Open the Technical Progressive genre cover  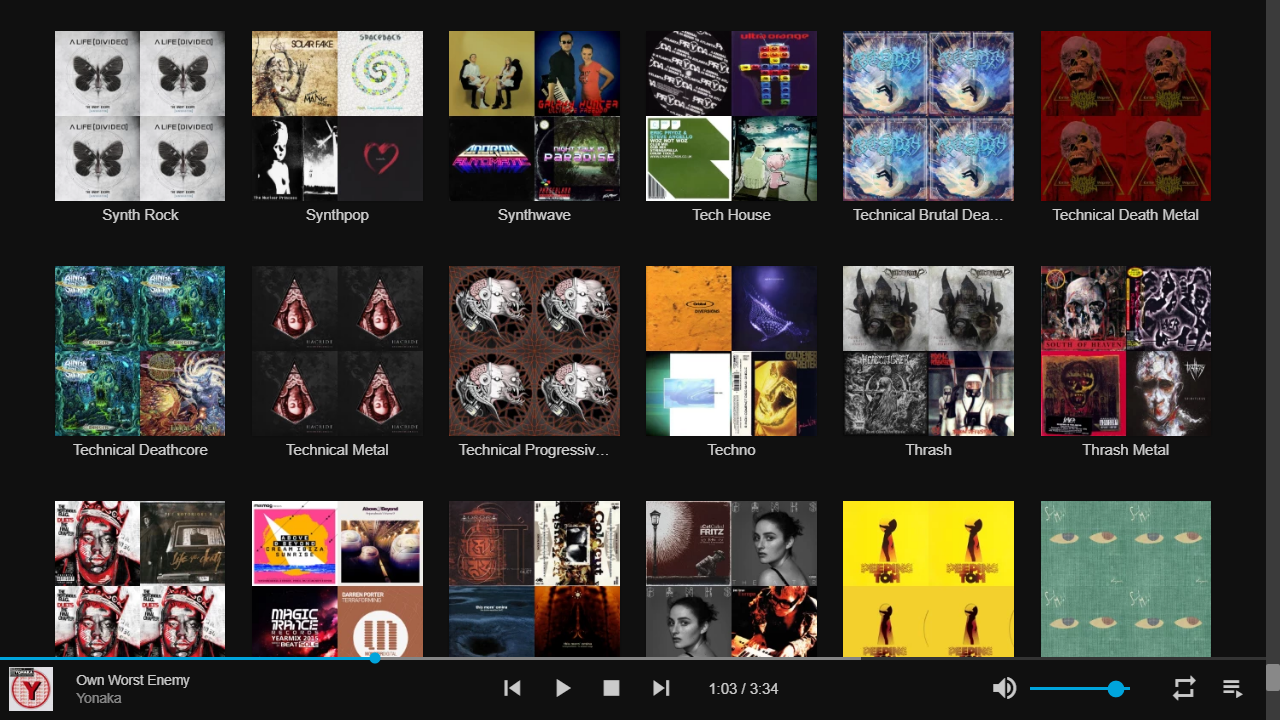[x=534, y=351]
